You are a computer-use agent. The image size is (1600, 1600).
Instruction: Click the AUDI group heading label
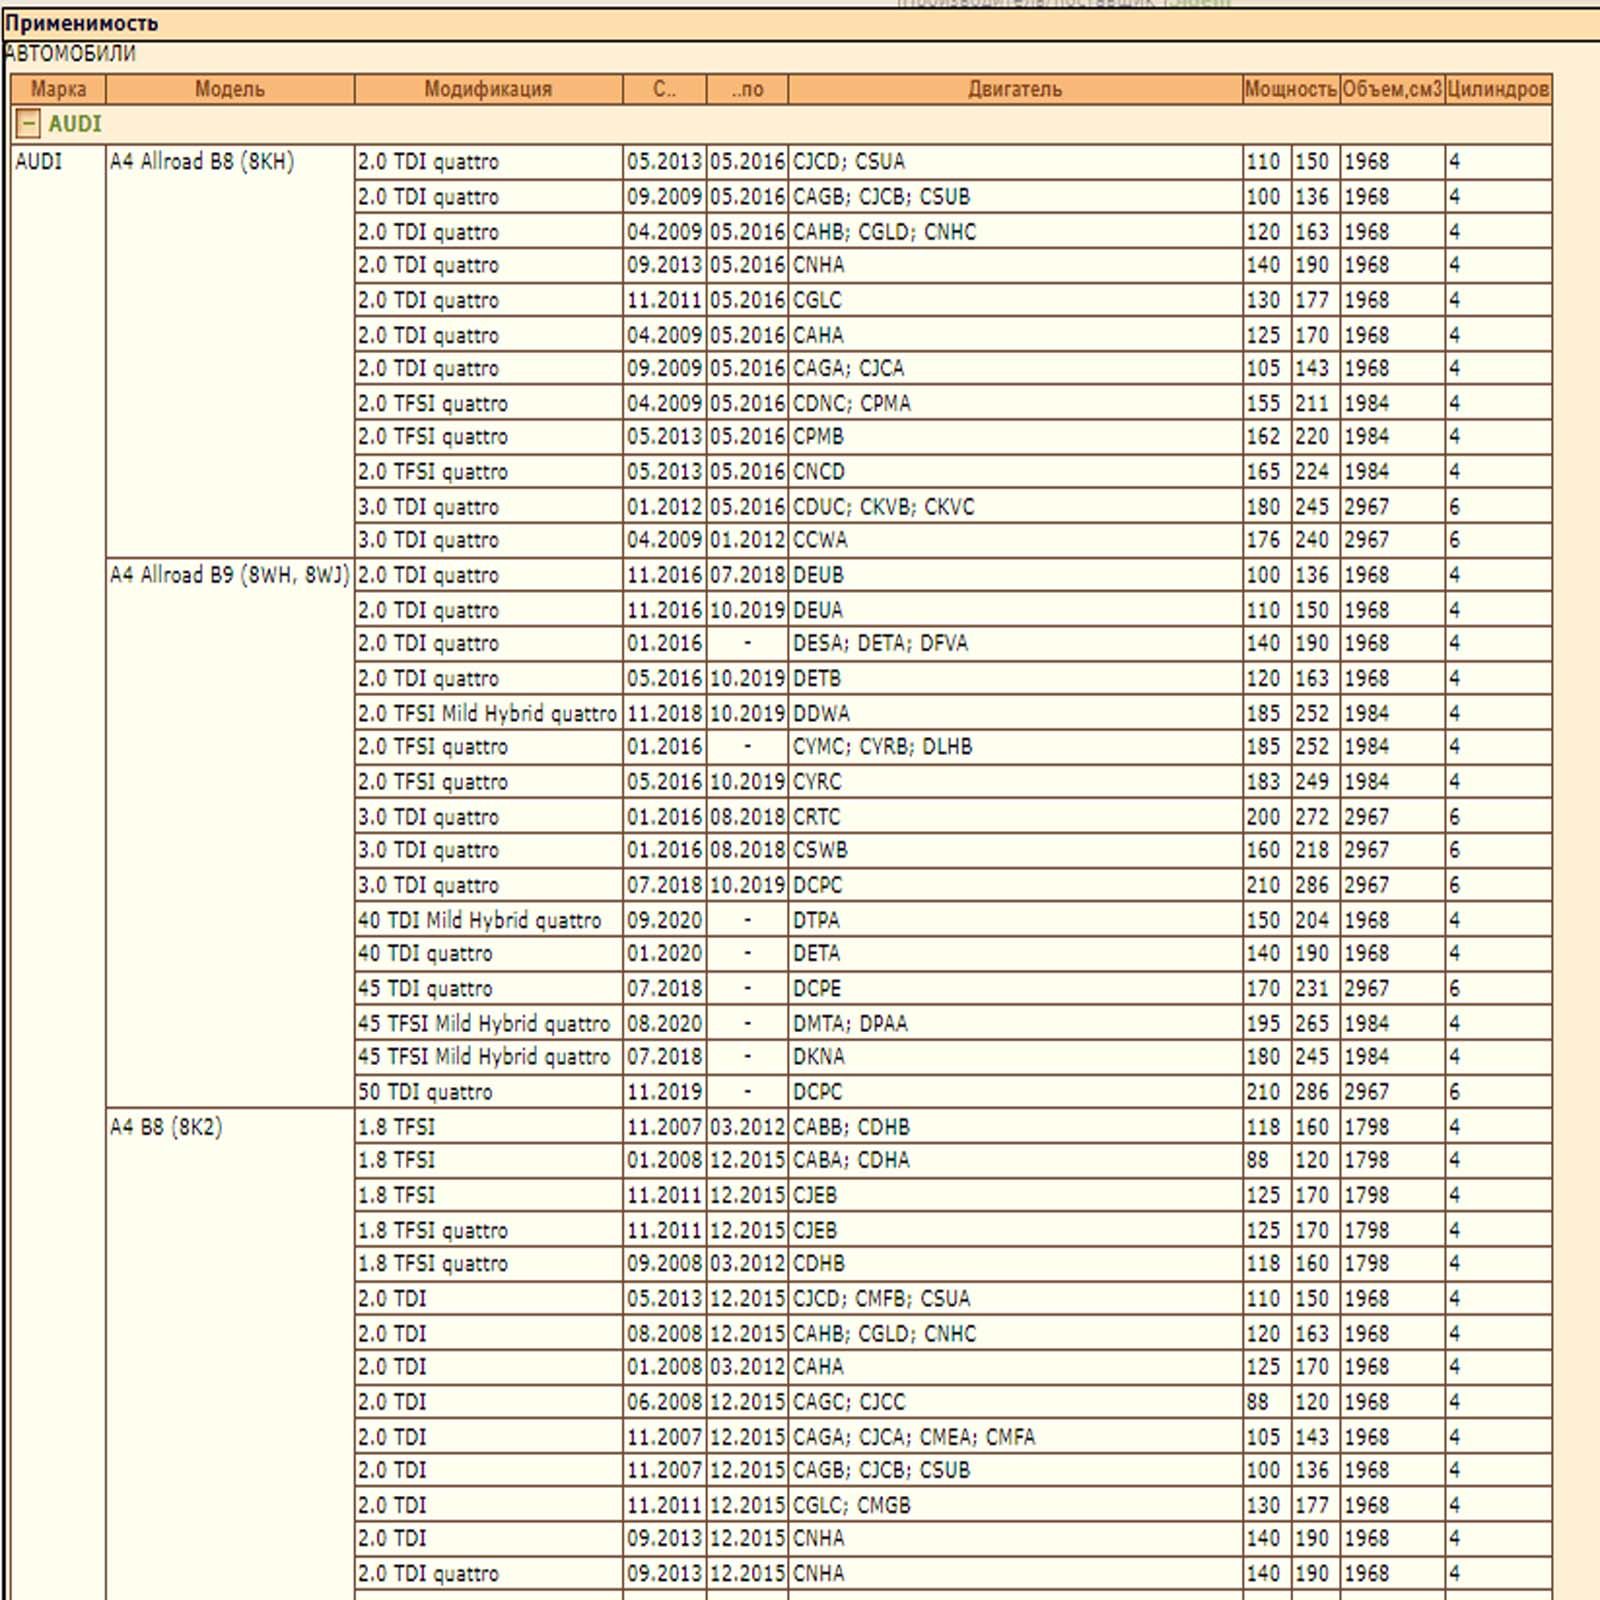coord(75,124)
